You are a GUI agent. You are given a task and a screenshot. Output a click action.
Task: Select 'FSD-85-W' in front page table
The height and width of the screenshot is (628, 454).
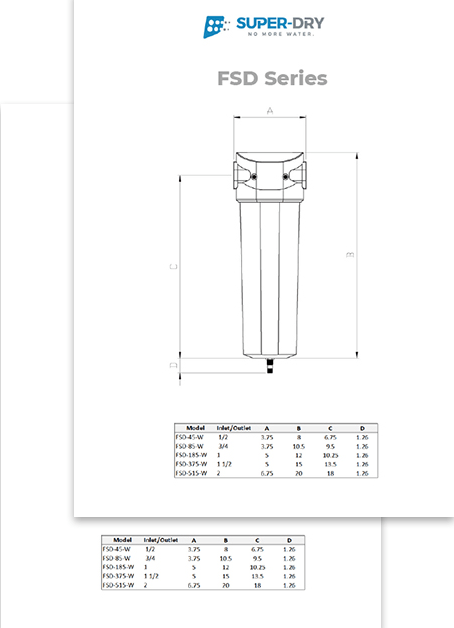[x=189, y=446]
